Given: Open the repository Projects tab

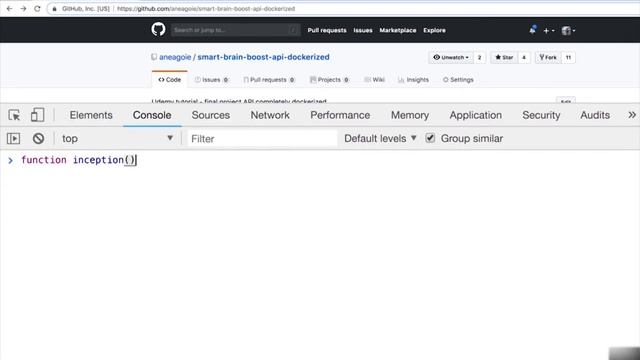Looking at the screenshot, I should pyautogui.click(x=329, y=80).
